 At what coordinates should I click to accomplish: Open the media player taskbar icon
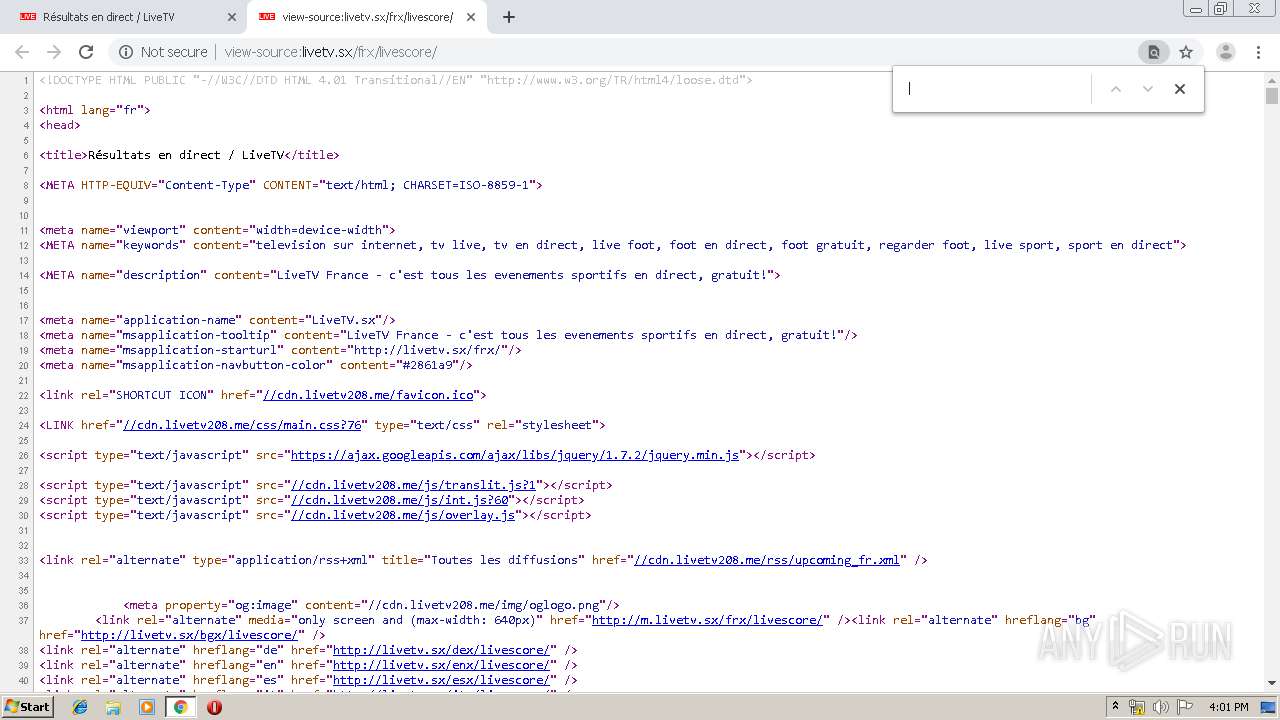pos(147,707)
